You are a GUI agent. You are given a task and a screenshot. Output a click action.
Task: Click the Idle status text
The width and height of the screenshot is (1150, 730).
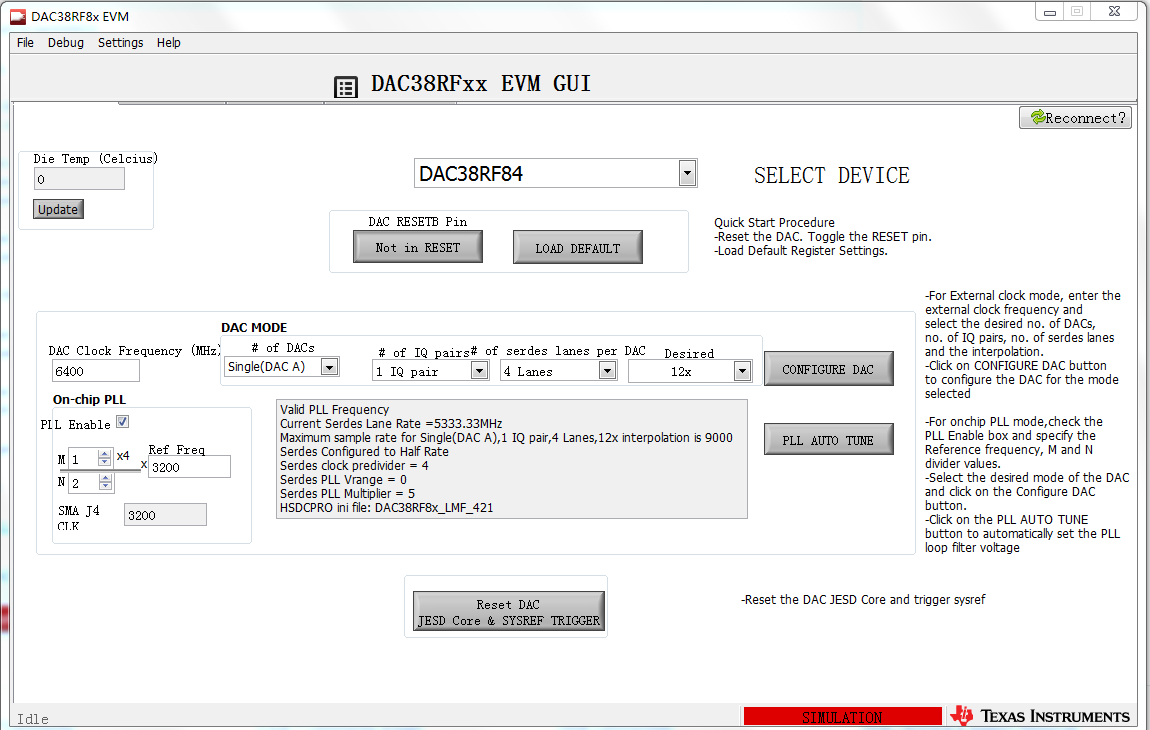pos(33,719)
